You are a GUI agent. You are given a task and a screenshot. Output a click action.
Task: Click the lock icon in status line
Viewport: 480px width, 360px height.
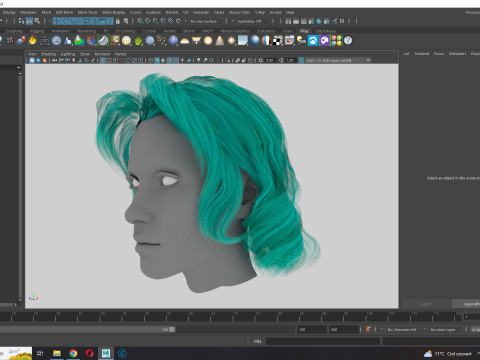tap(117, 21)
